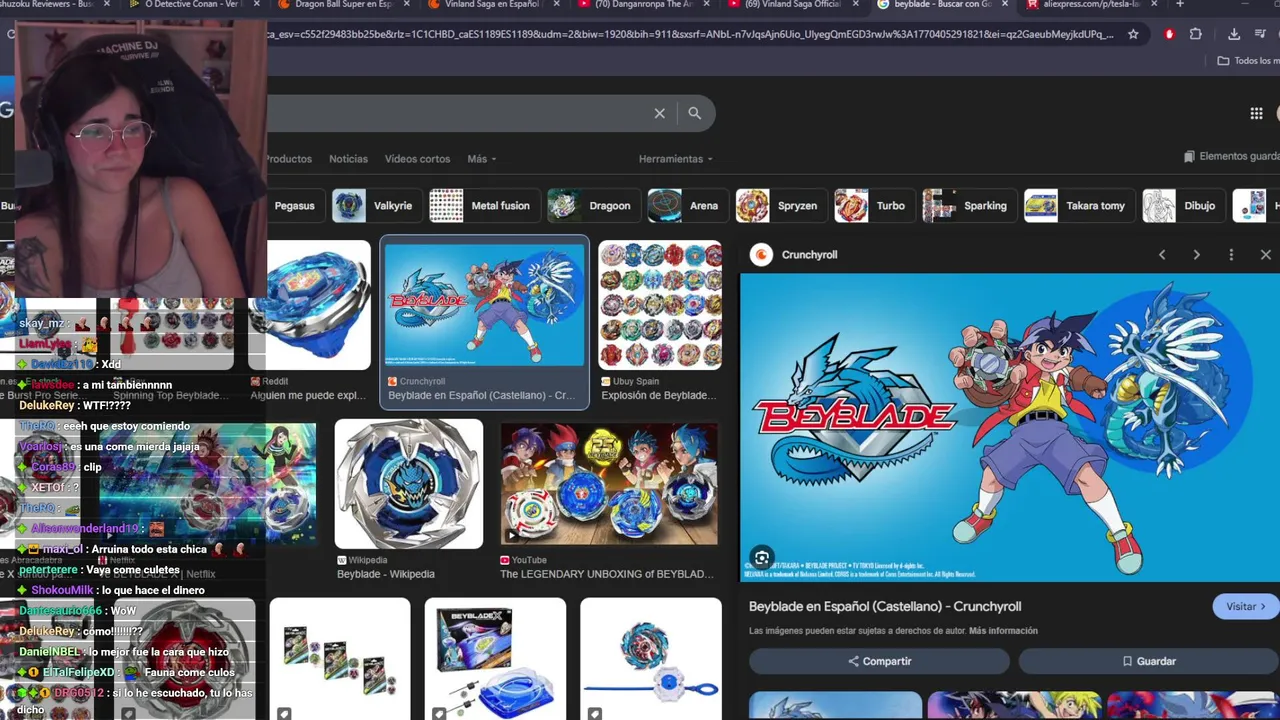This screenshot has height=720, width=1280.
Task: Open a new browser tab with plus icon
Action: (1179, 4)
